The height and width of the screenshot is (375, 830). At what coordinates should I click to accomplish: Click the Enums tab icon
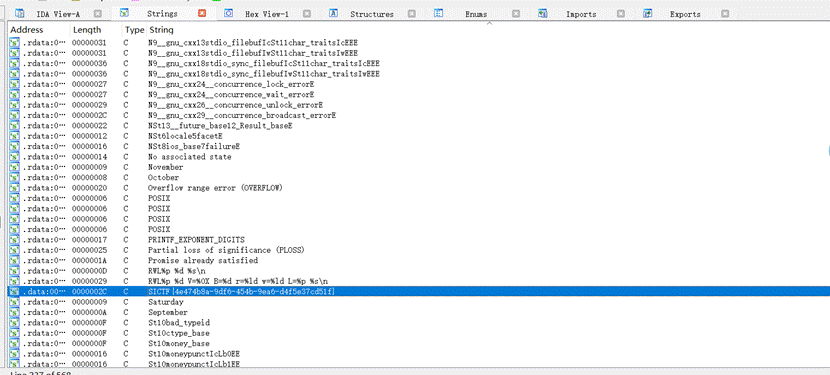438,14
